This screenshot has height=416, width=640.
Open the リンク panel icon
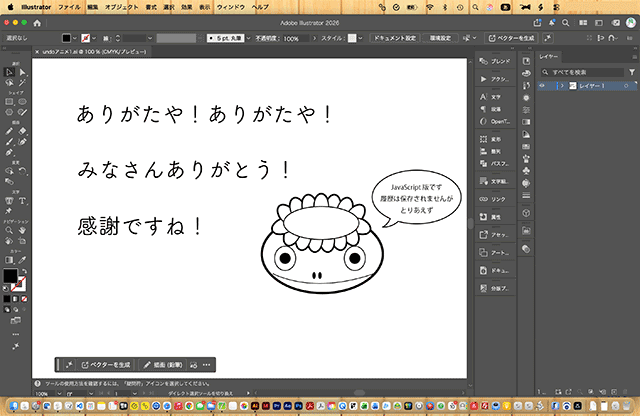coord(495,199)
